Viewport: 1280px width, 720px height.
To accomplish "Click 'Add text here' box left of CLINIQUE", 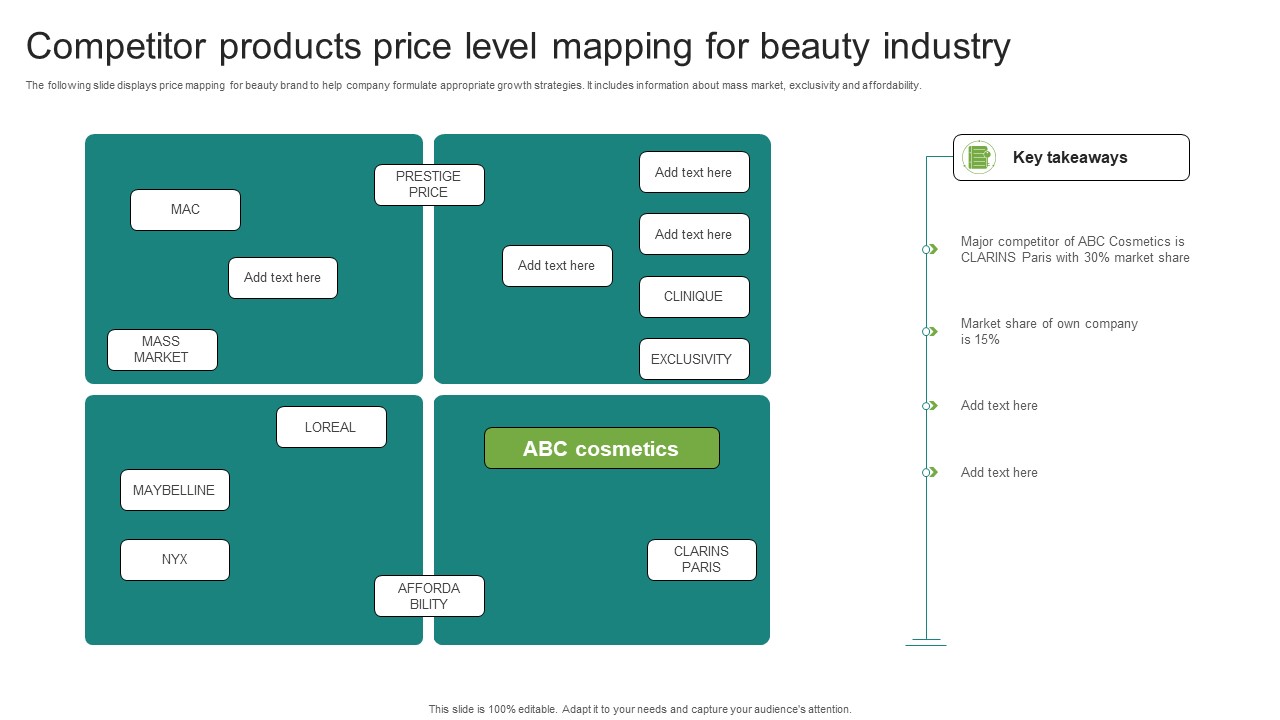I will (557, 266).
